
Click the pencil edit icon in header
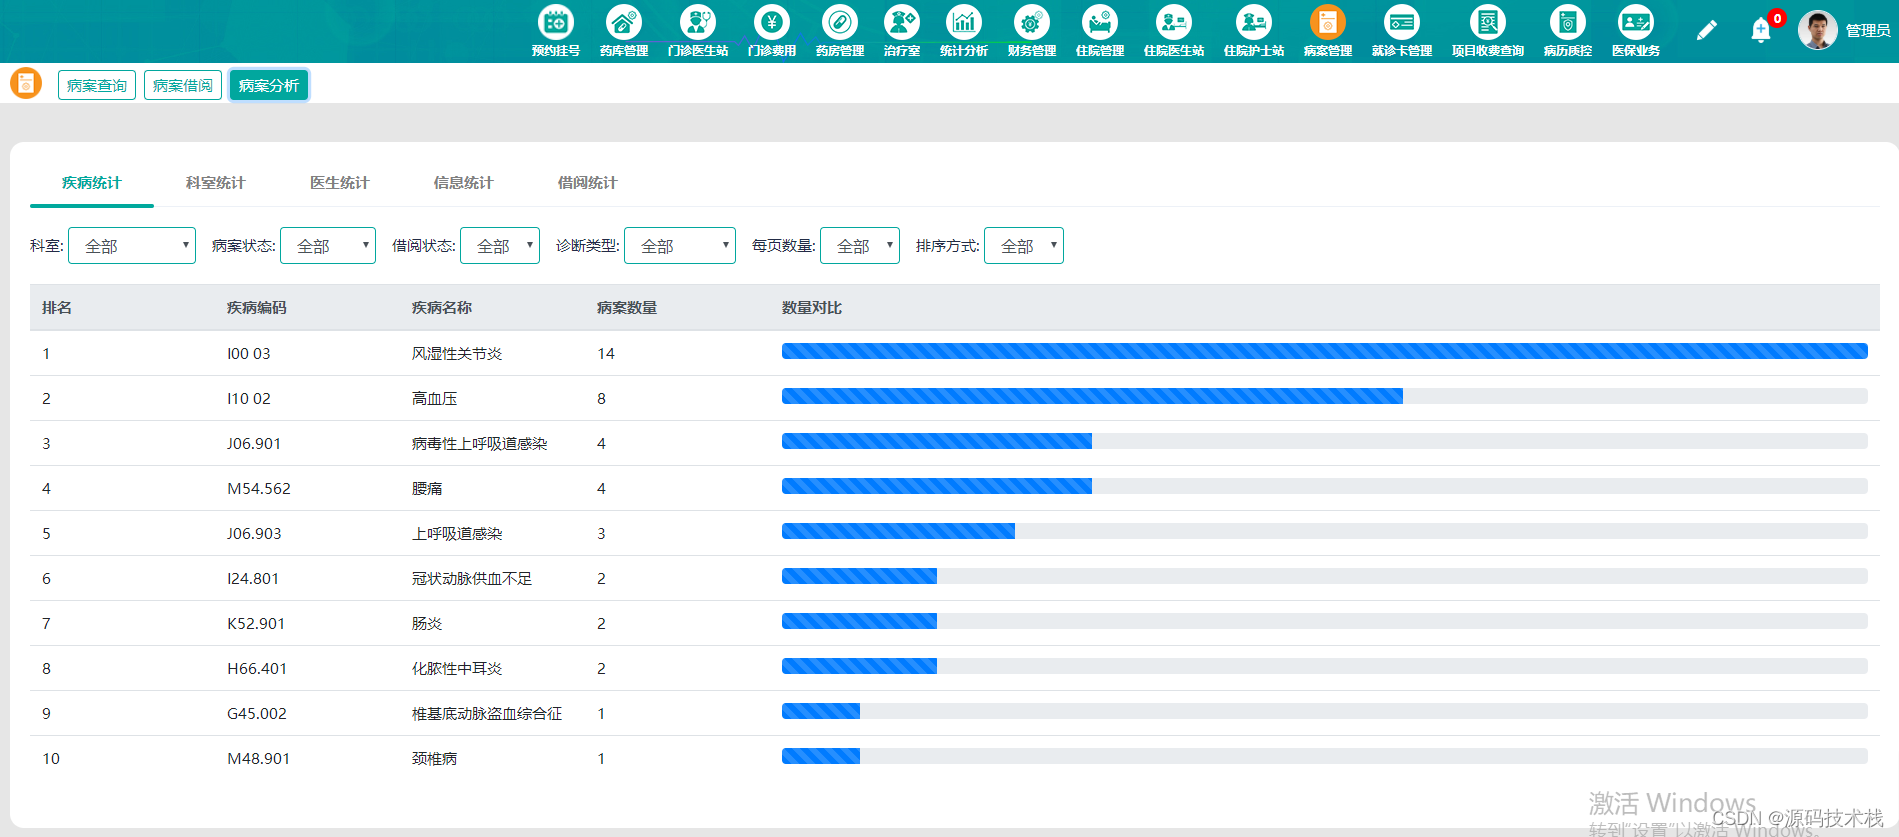(1707, 31)
